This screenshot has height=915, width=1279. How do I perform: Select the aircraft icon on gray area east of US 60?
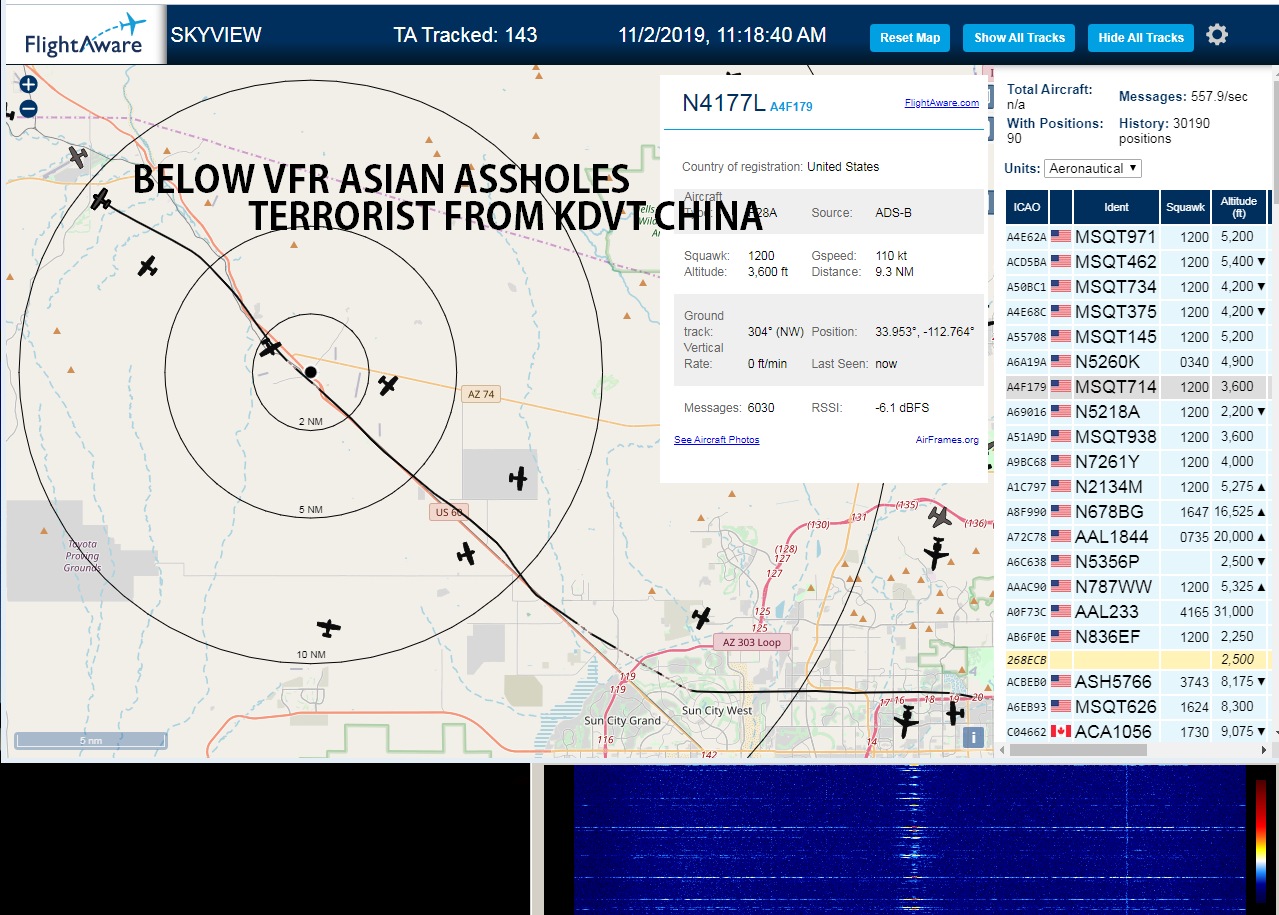[518, 479]
